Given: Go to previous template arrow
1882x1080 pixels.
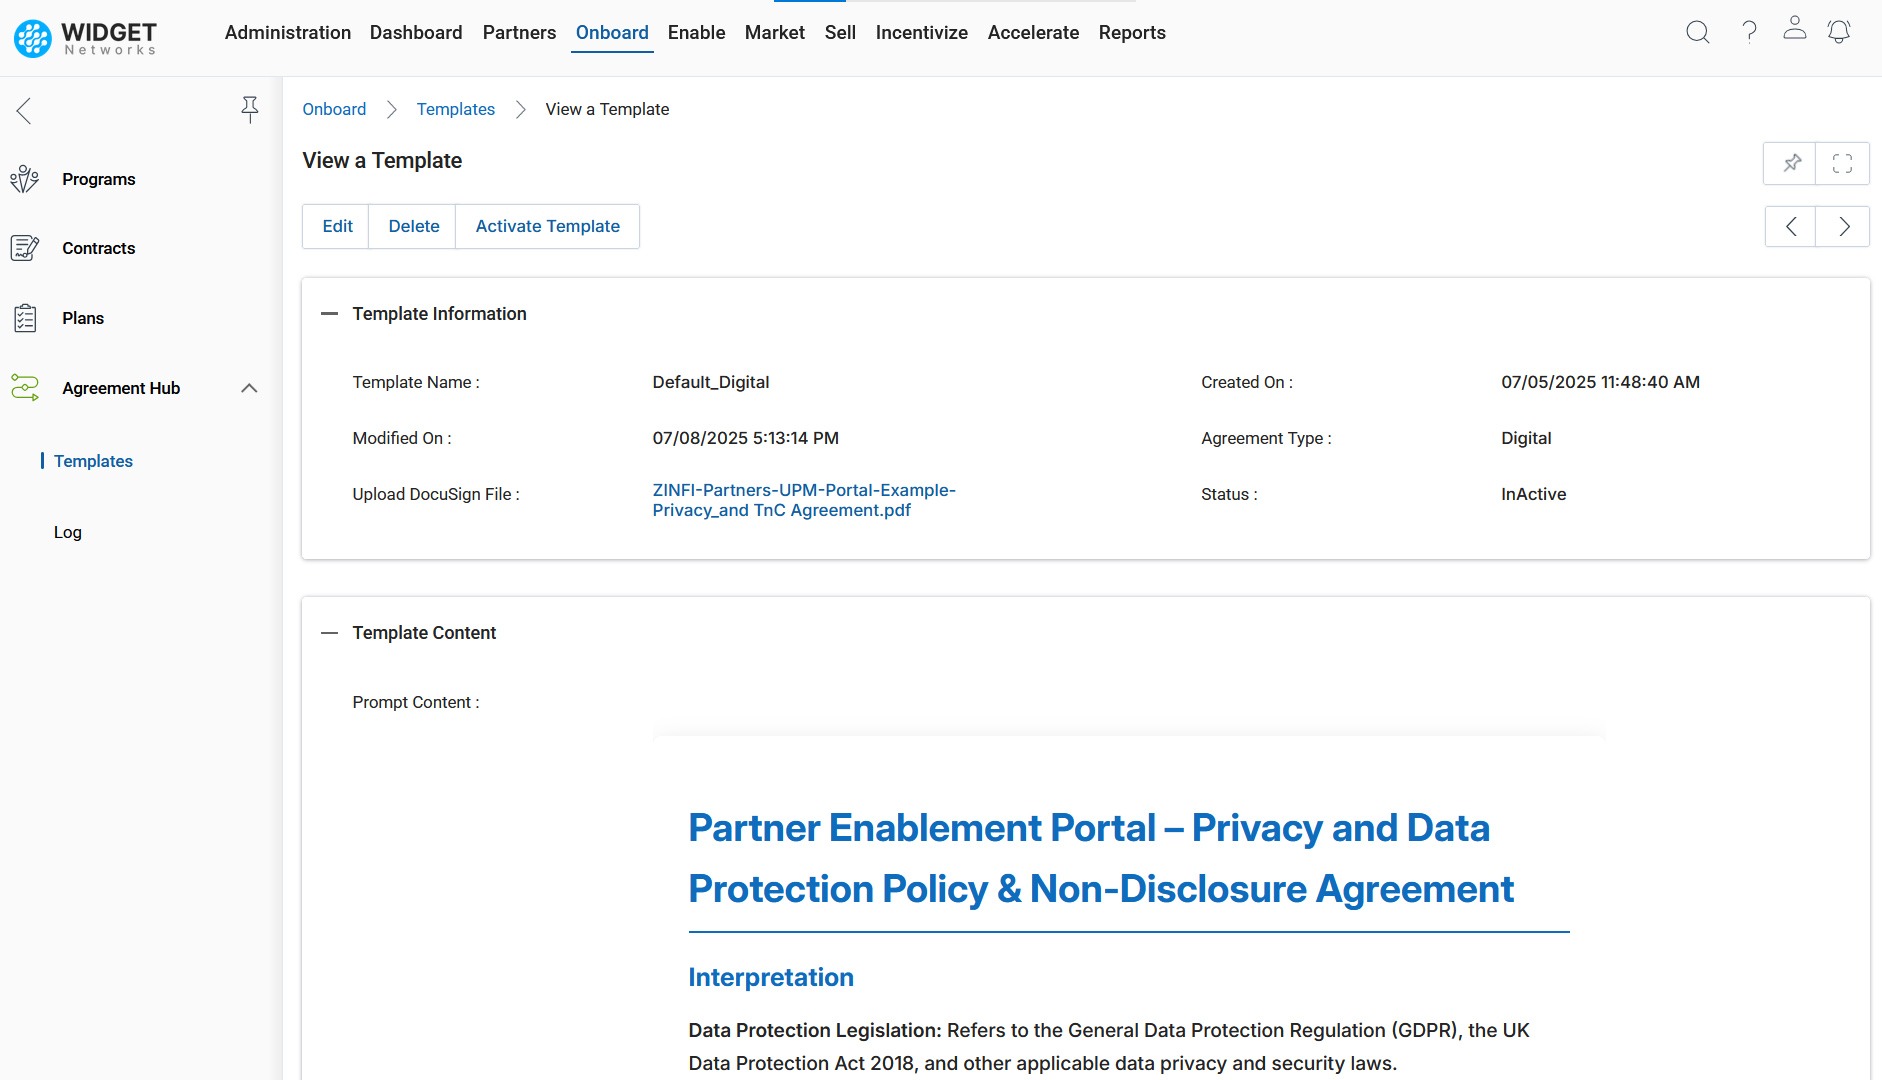Looking at the screenshot, I should click(x=1791, y=227).
